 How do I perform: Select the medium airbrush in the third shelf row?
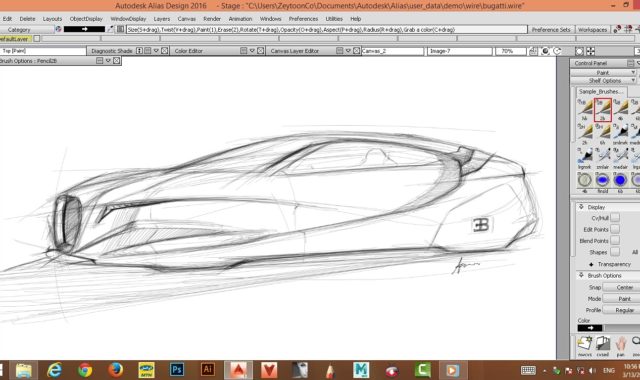(x=620, y=158)
